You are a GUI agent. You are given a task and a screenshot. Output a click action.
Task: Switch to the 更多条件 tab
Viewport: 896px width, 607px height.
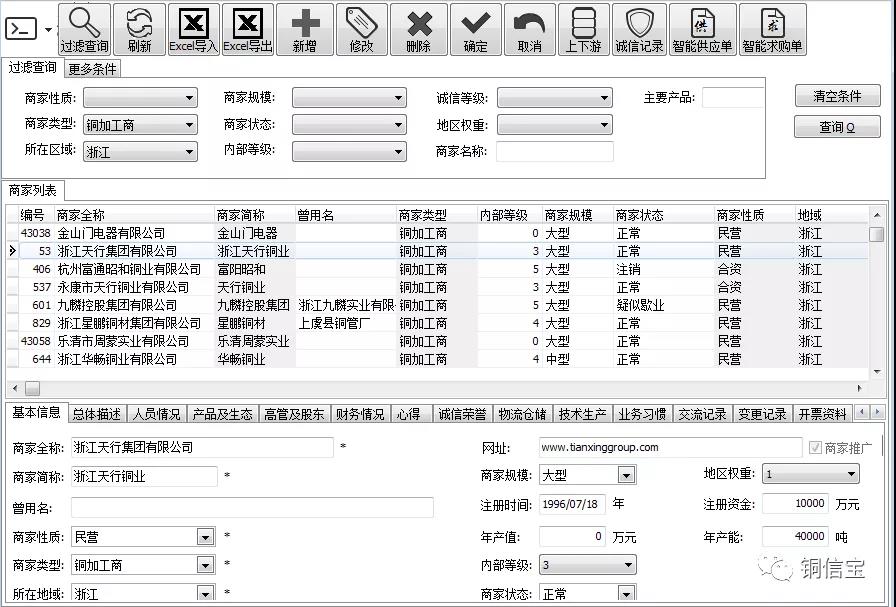tap(92, 69)
